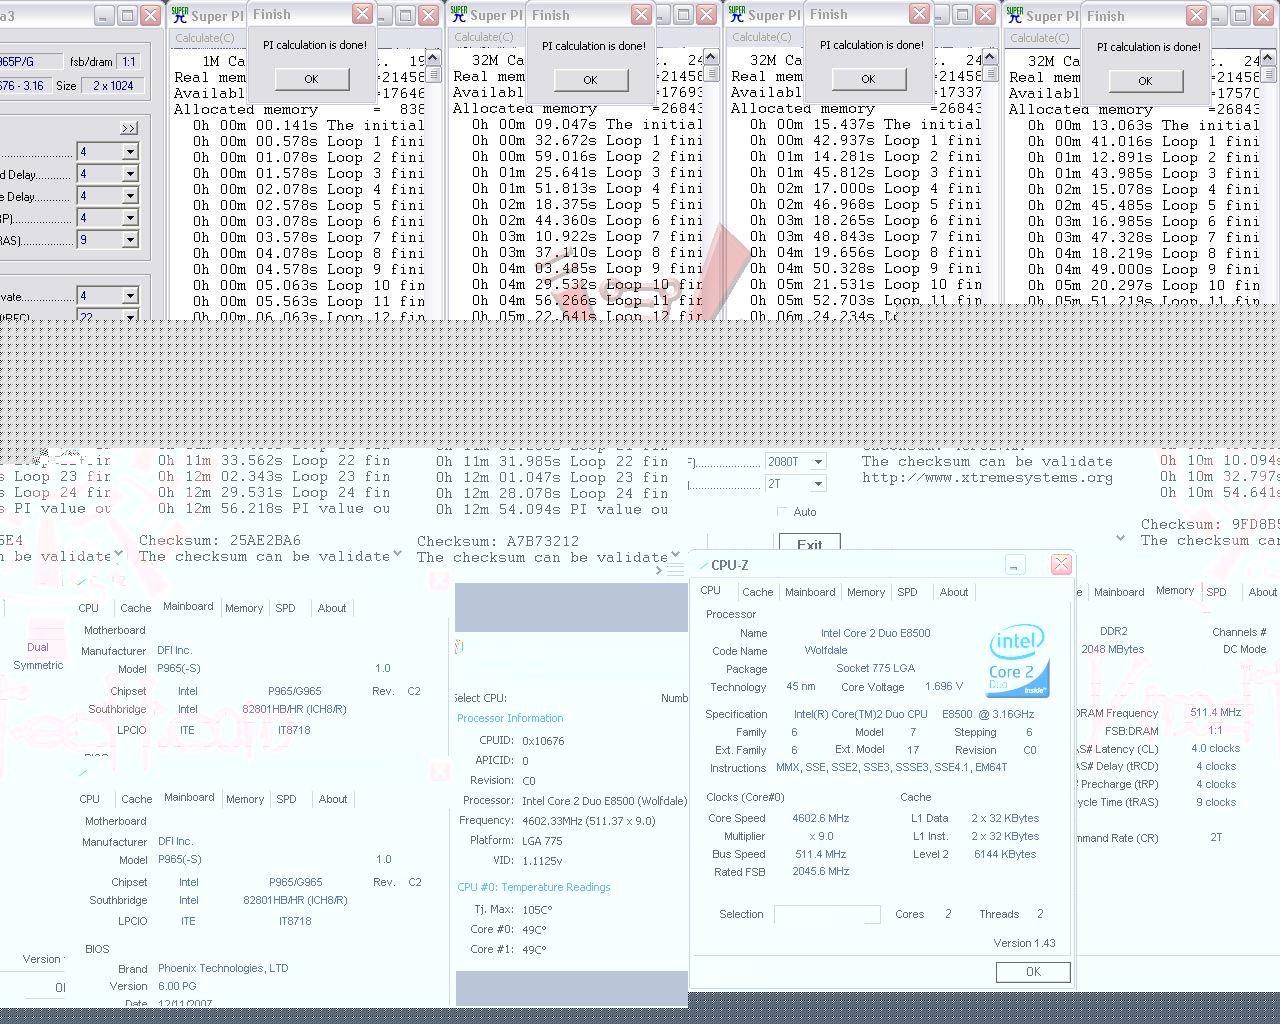Viewport: 1280px width, 1024px height.
Task: Switch to the About tab in the front CPU-Z window
Action: click(x=954, y=592)
